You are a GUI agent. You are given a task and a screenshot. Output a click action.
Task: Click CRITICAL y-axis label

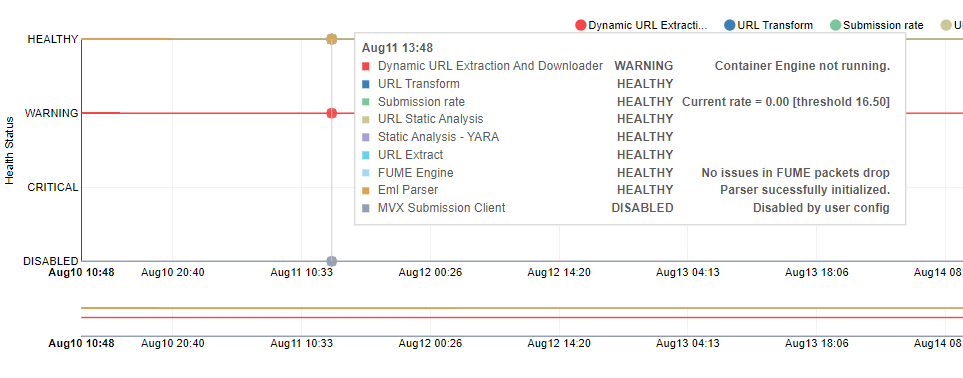[53, 187]
